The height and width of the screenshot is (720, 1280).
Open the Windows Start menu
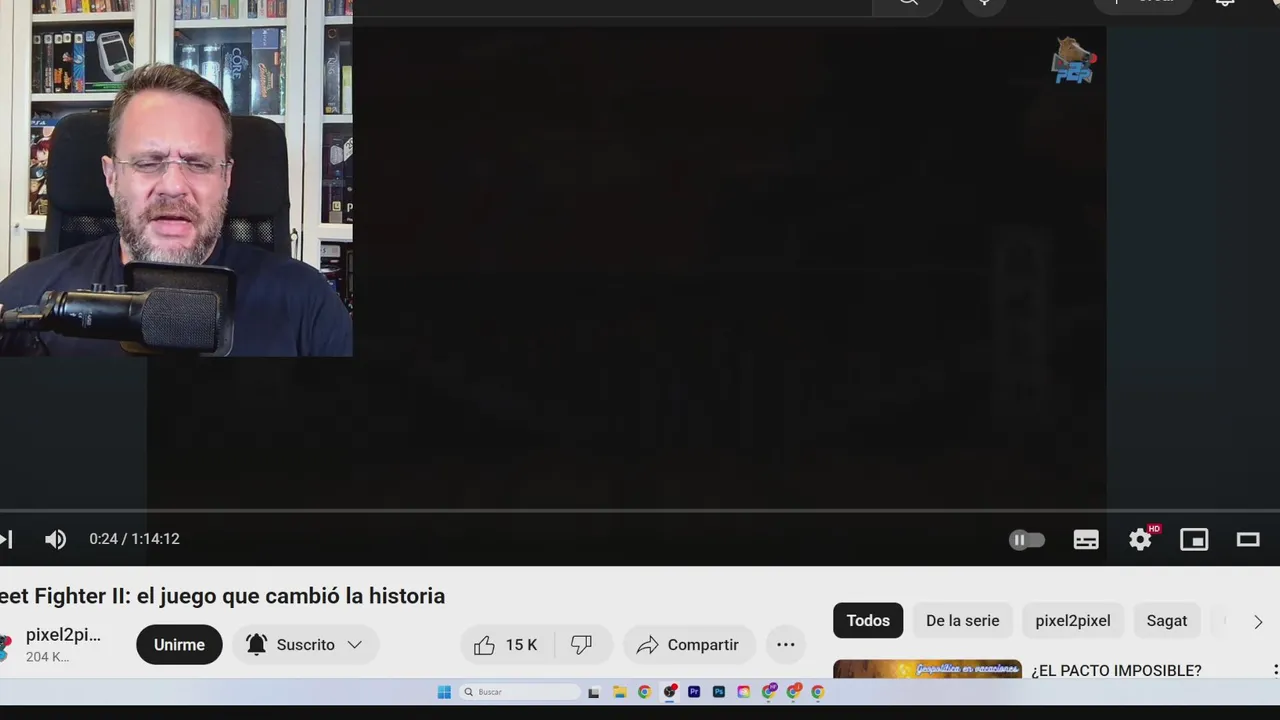tap(444, 692)
